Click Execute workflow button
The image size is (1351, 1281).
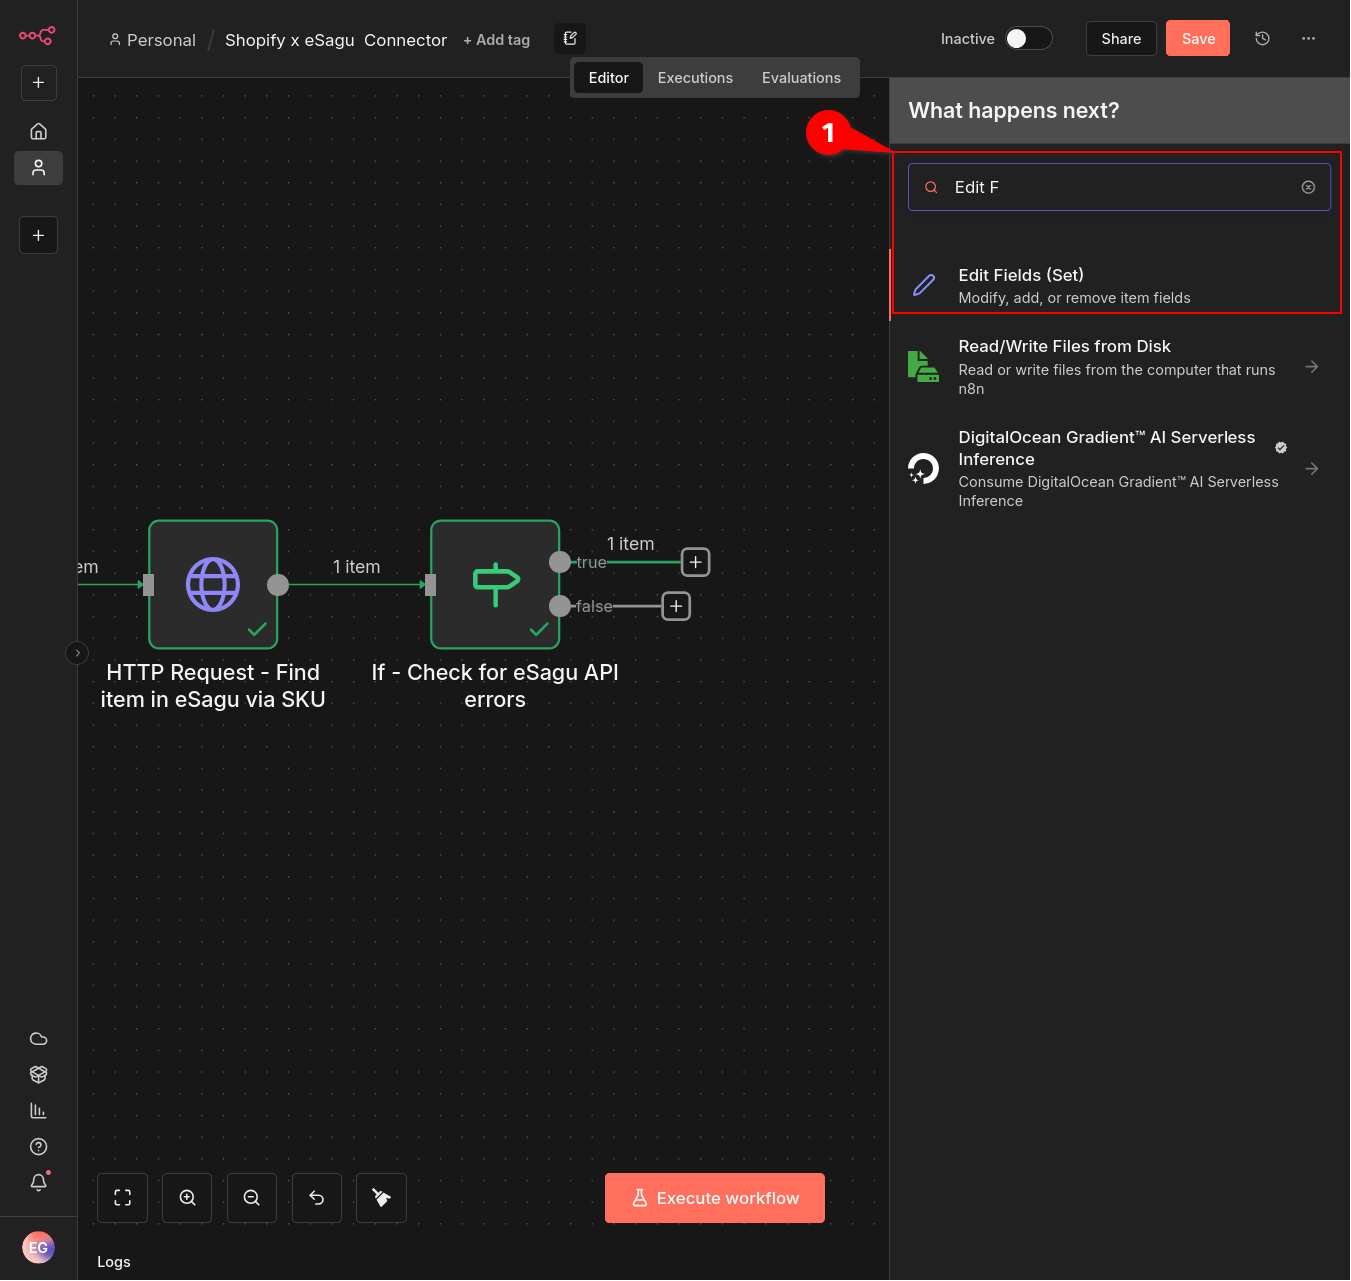tap(715, 1198)
